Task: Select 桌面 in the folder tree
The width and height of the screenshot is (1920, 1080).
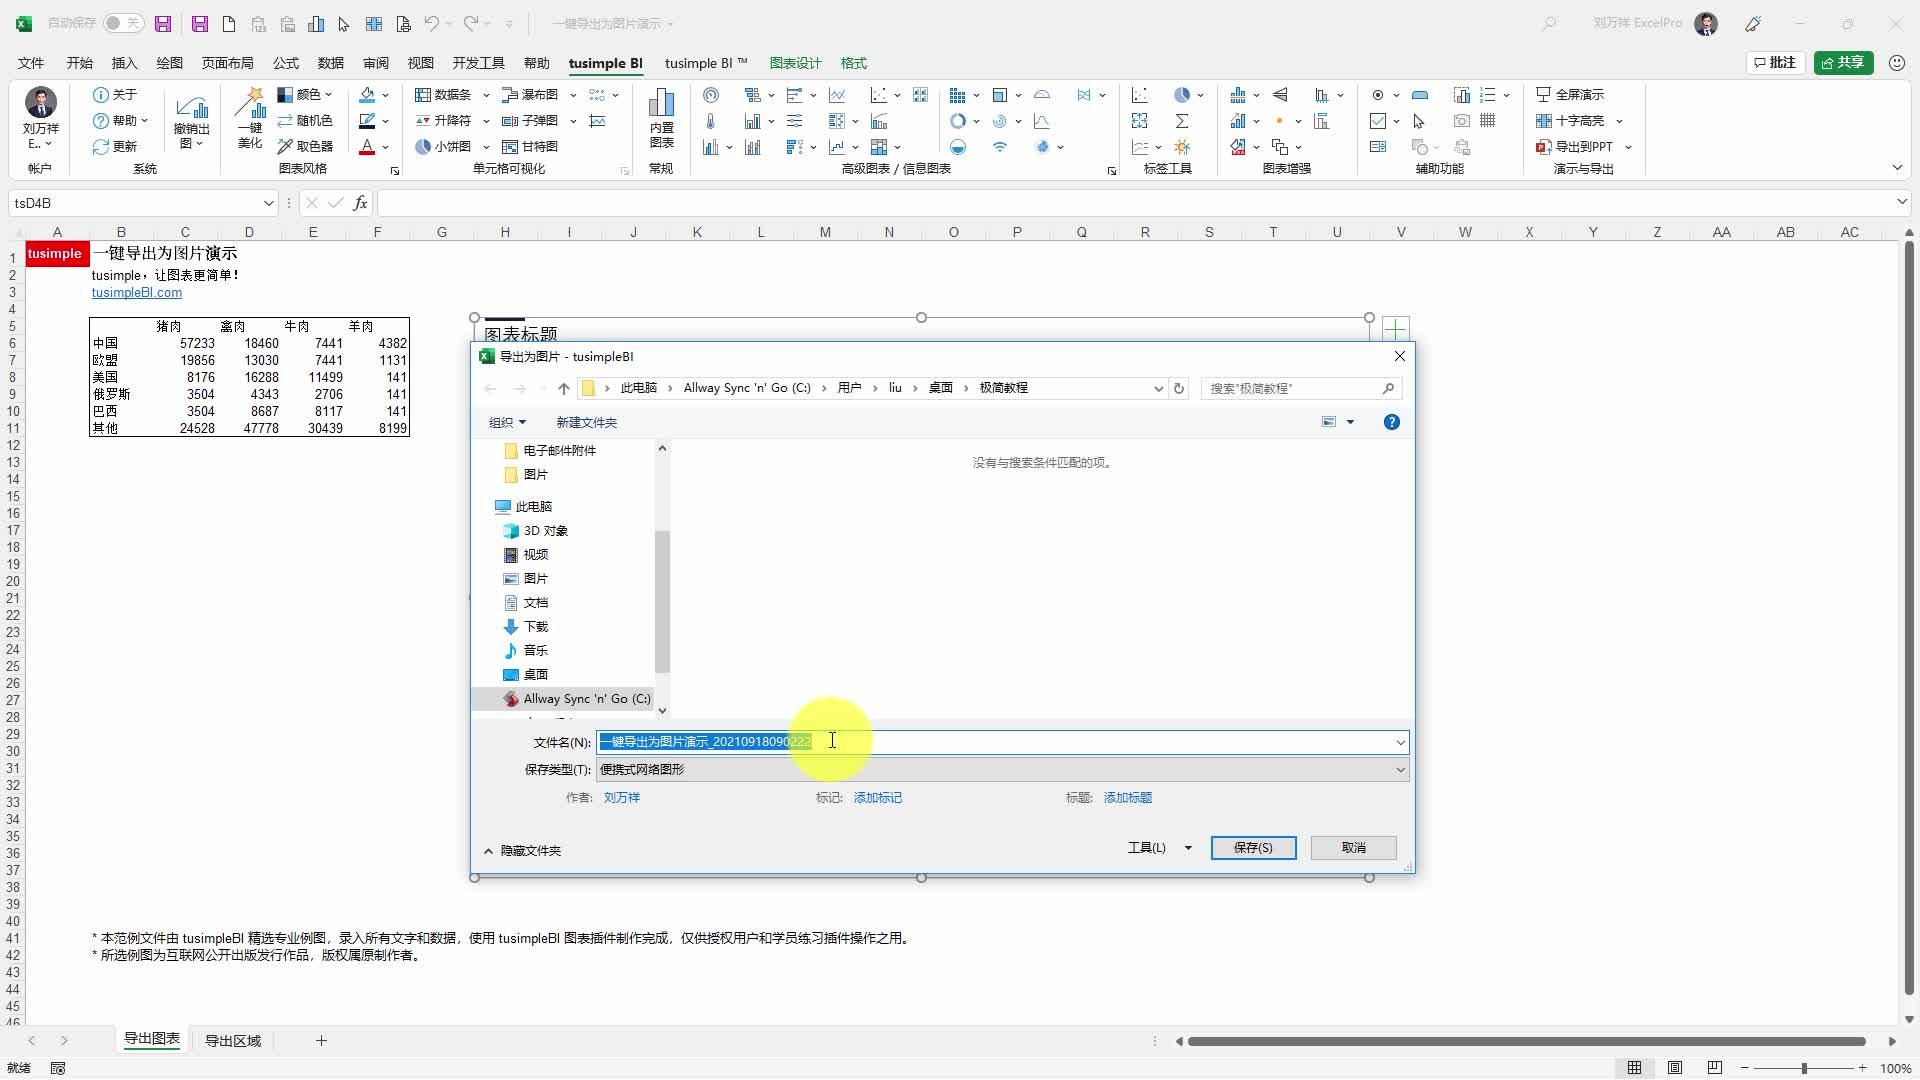Action: point(536,674)
